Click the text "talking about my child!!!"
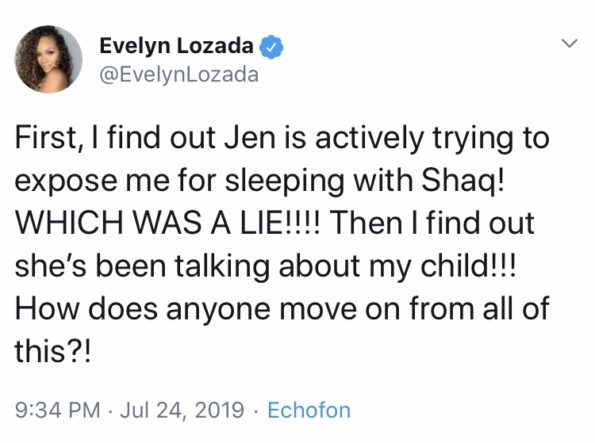 click(x=345, y=266)
